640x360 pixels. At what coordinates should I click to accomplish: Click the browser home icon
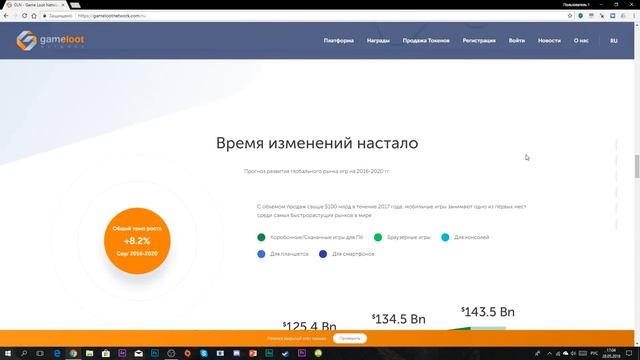34,16
